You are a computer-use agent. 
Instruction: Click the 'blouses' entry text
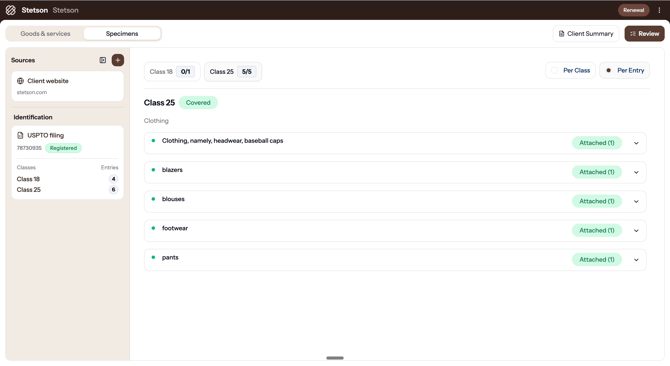173,199
